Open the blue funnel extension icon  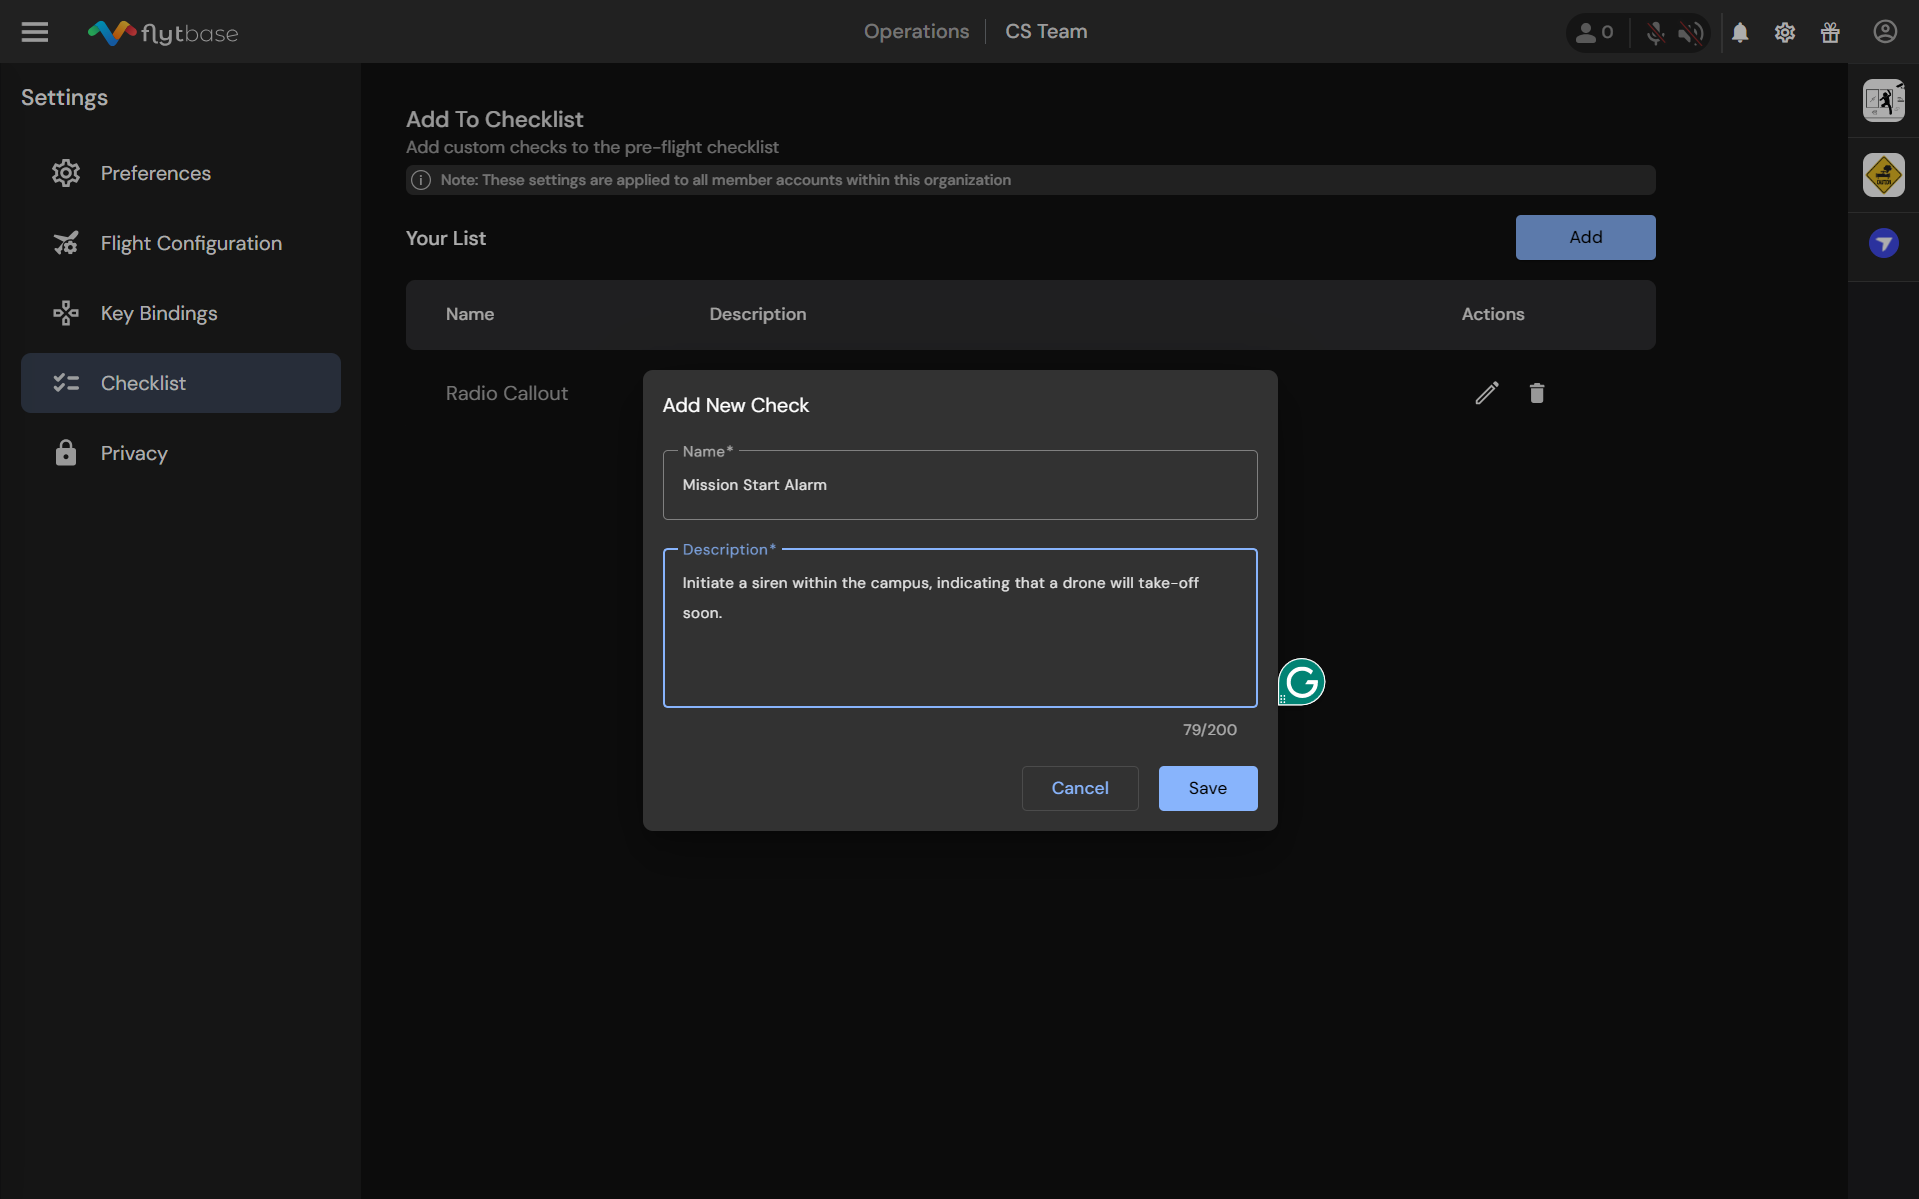coord(1883,243)
